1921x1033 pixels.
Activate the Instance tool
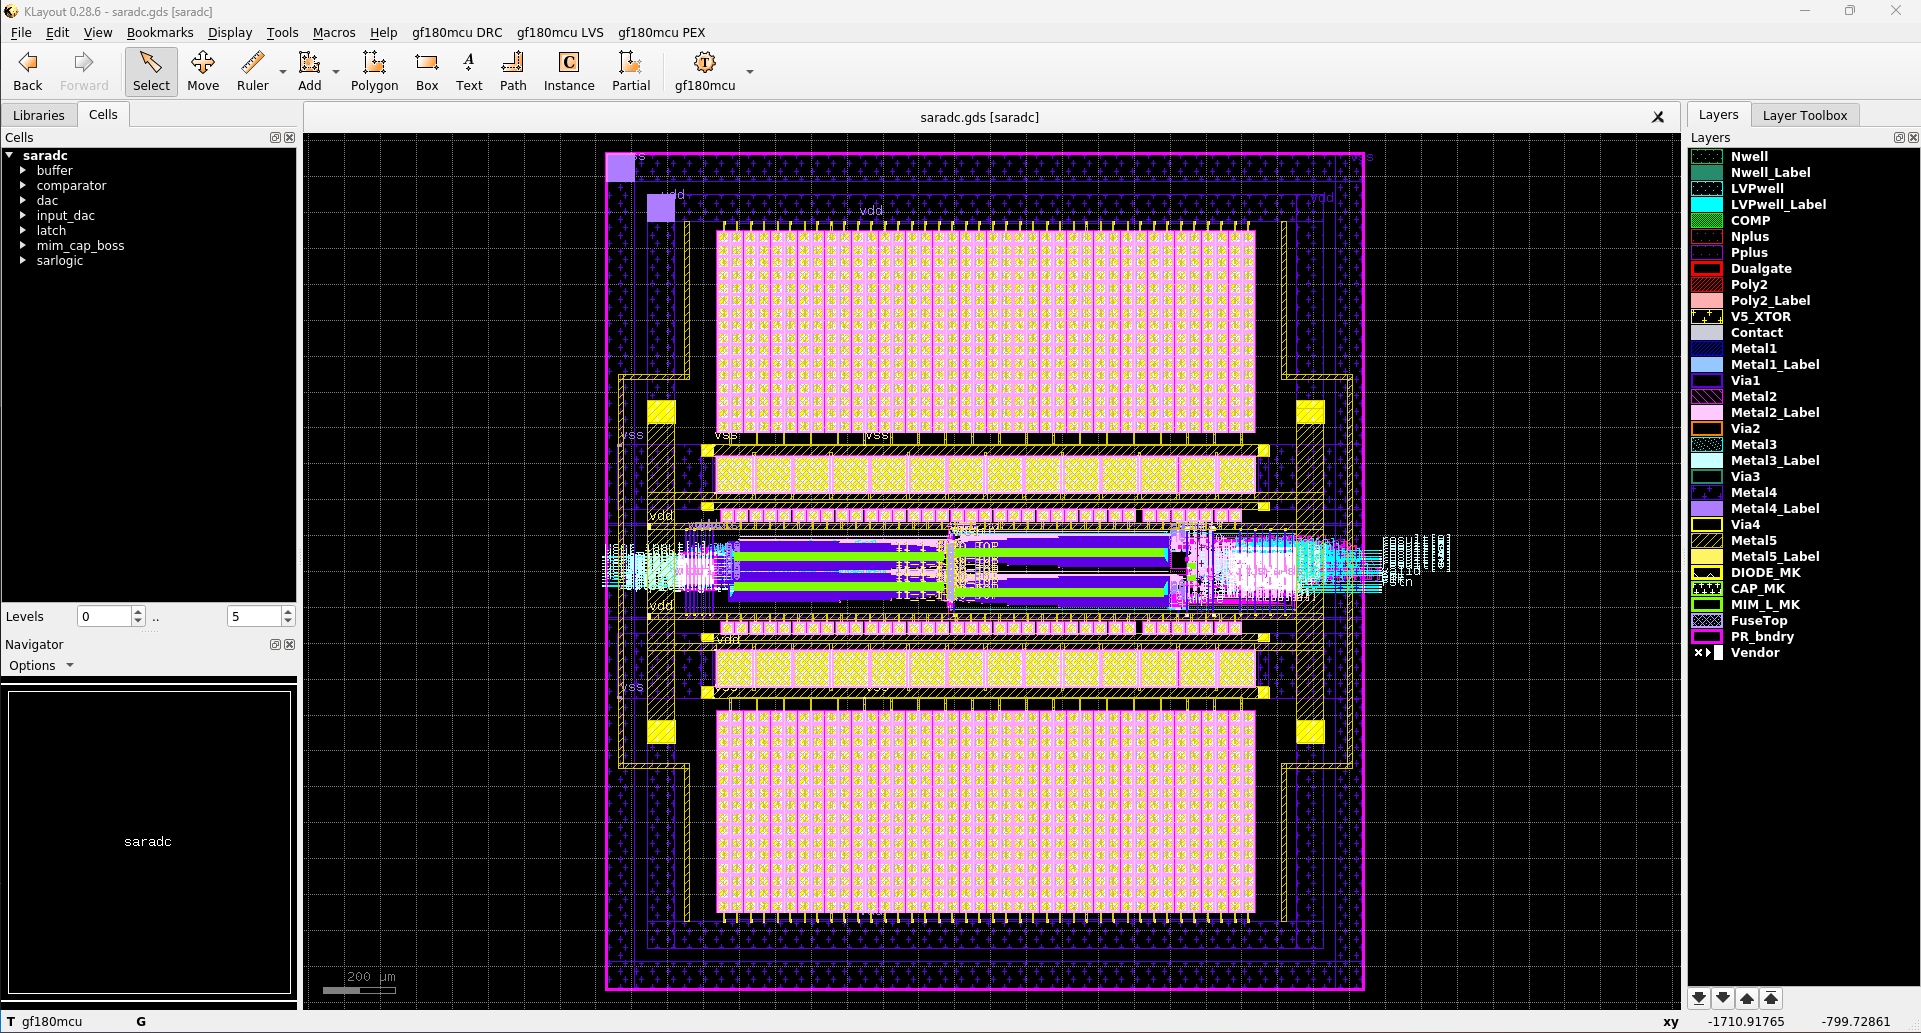coord(569,71)
